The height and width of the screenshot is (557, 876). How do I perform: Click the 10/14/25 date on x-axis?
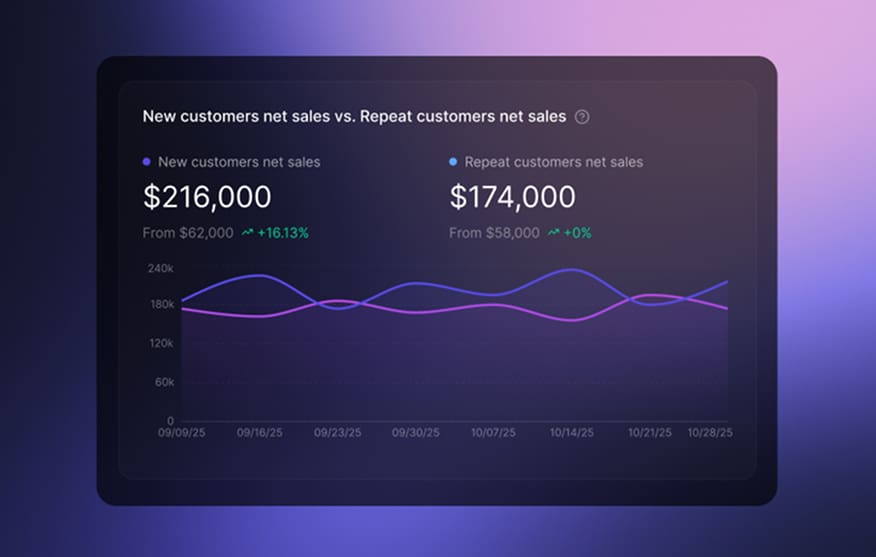[x=571, y=433]
